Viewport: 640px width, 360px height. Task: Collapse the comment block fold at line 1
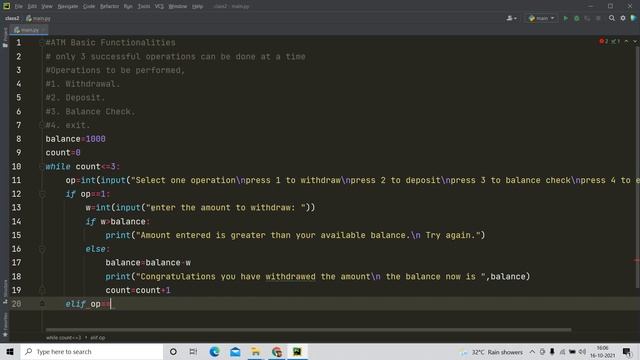click(x=42, y=42)
